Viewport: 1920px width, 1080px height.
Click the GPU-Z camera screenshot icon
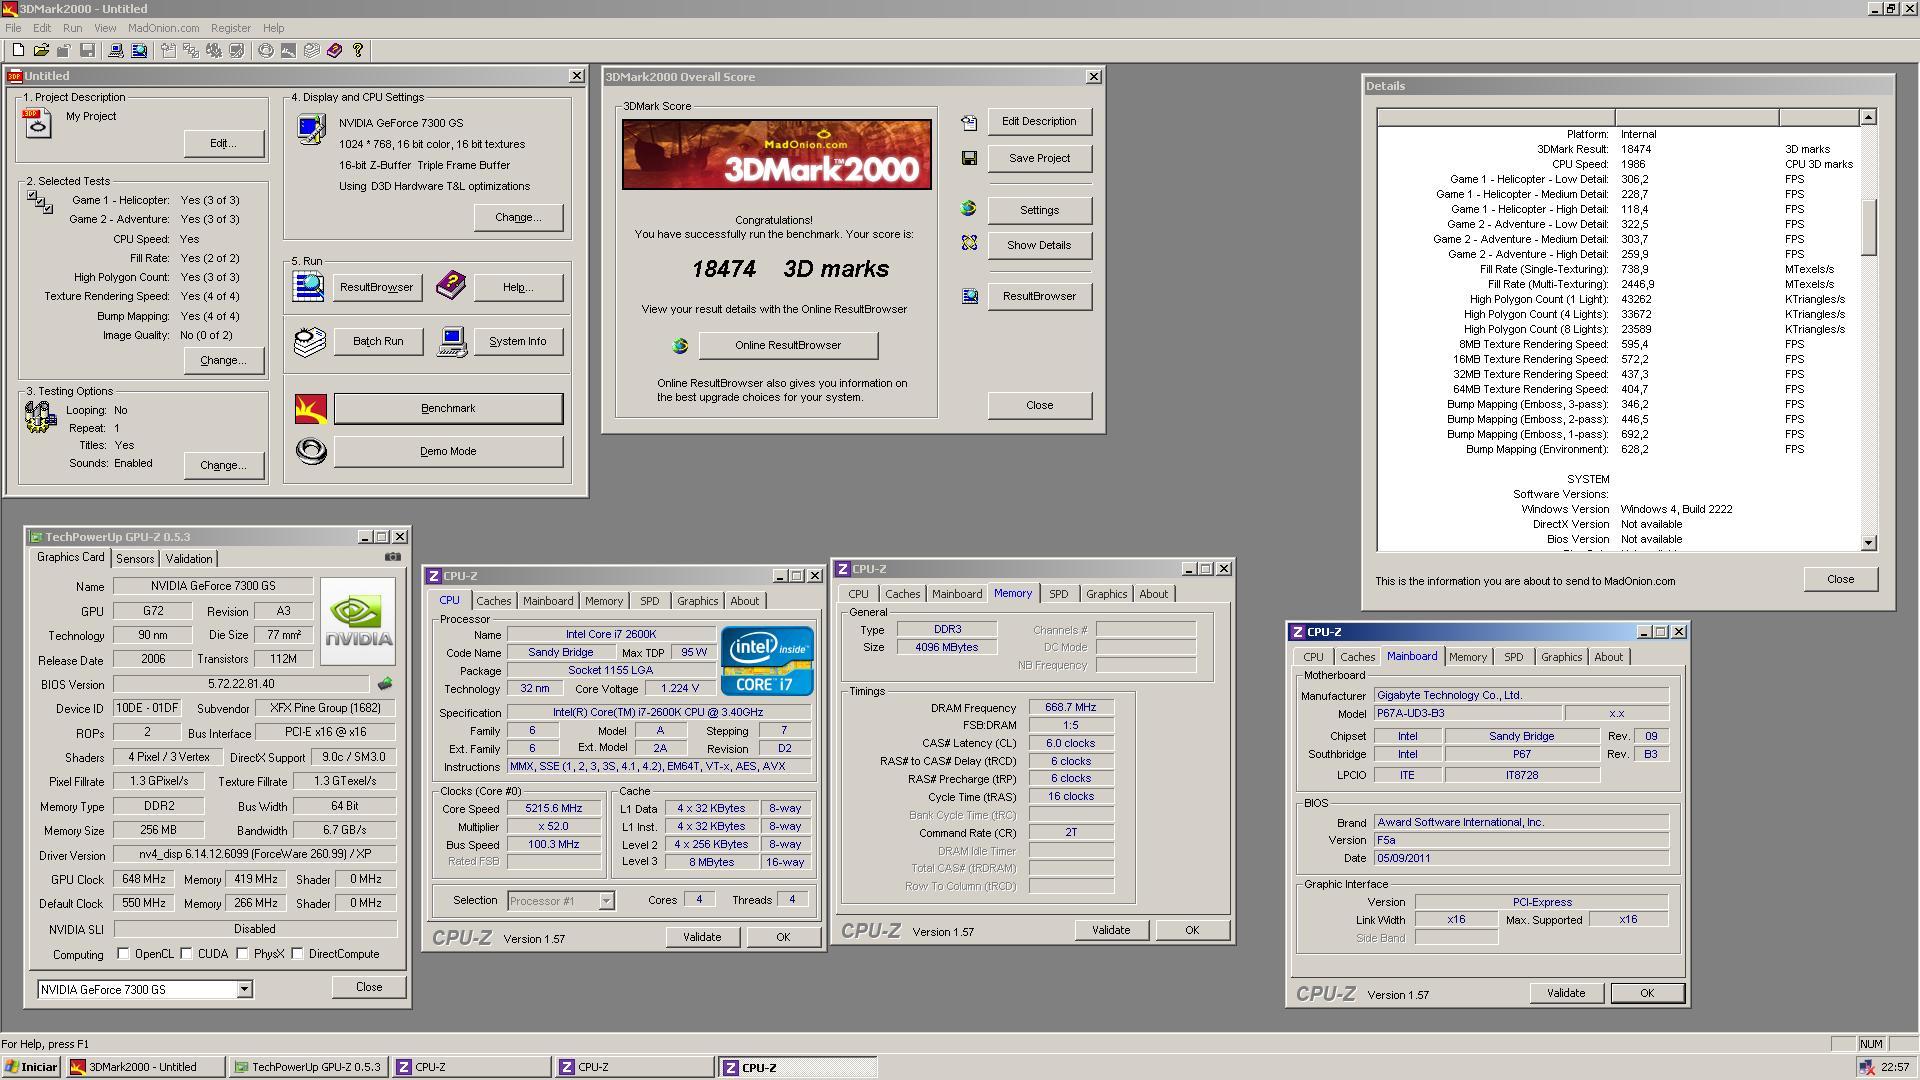point(393,557)
